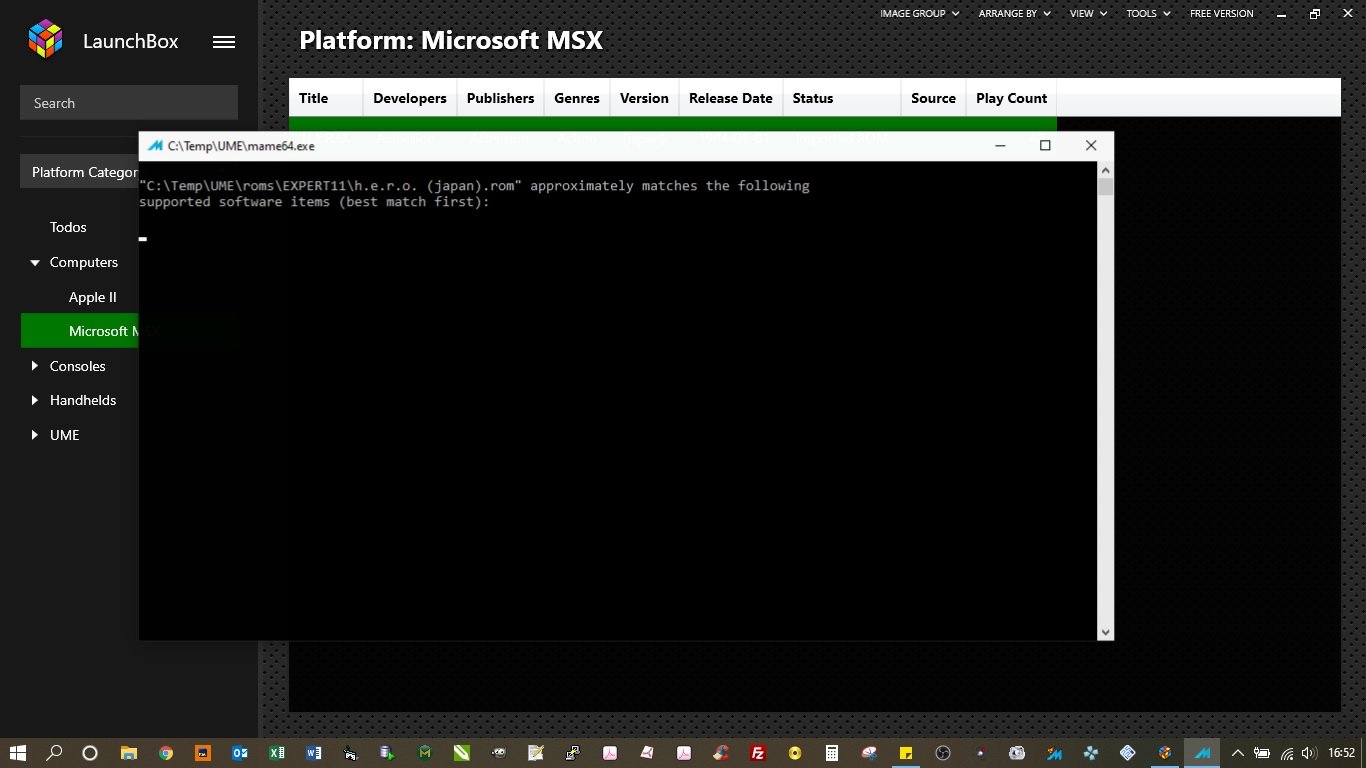The width and height of the screenshot is (1366, 768).
Task: Sort by the Release Date column
Action: click(x=731, y=98)
